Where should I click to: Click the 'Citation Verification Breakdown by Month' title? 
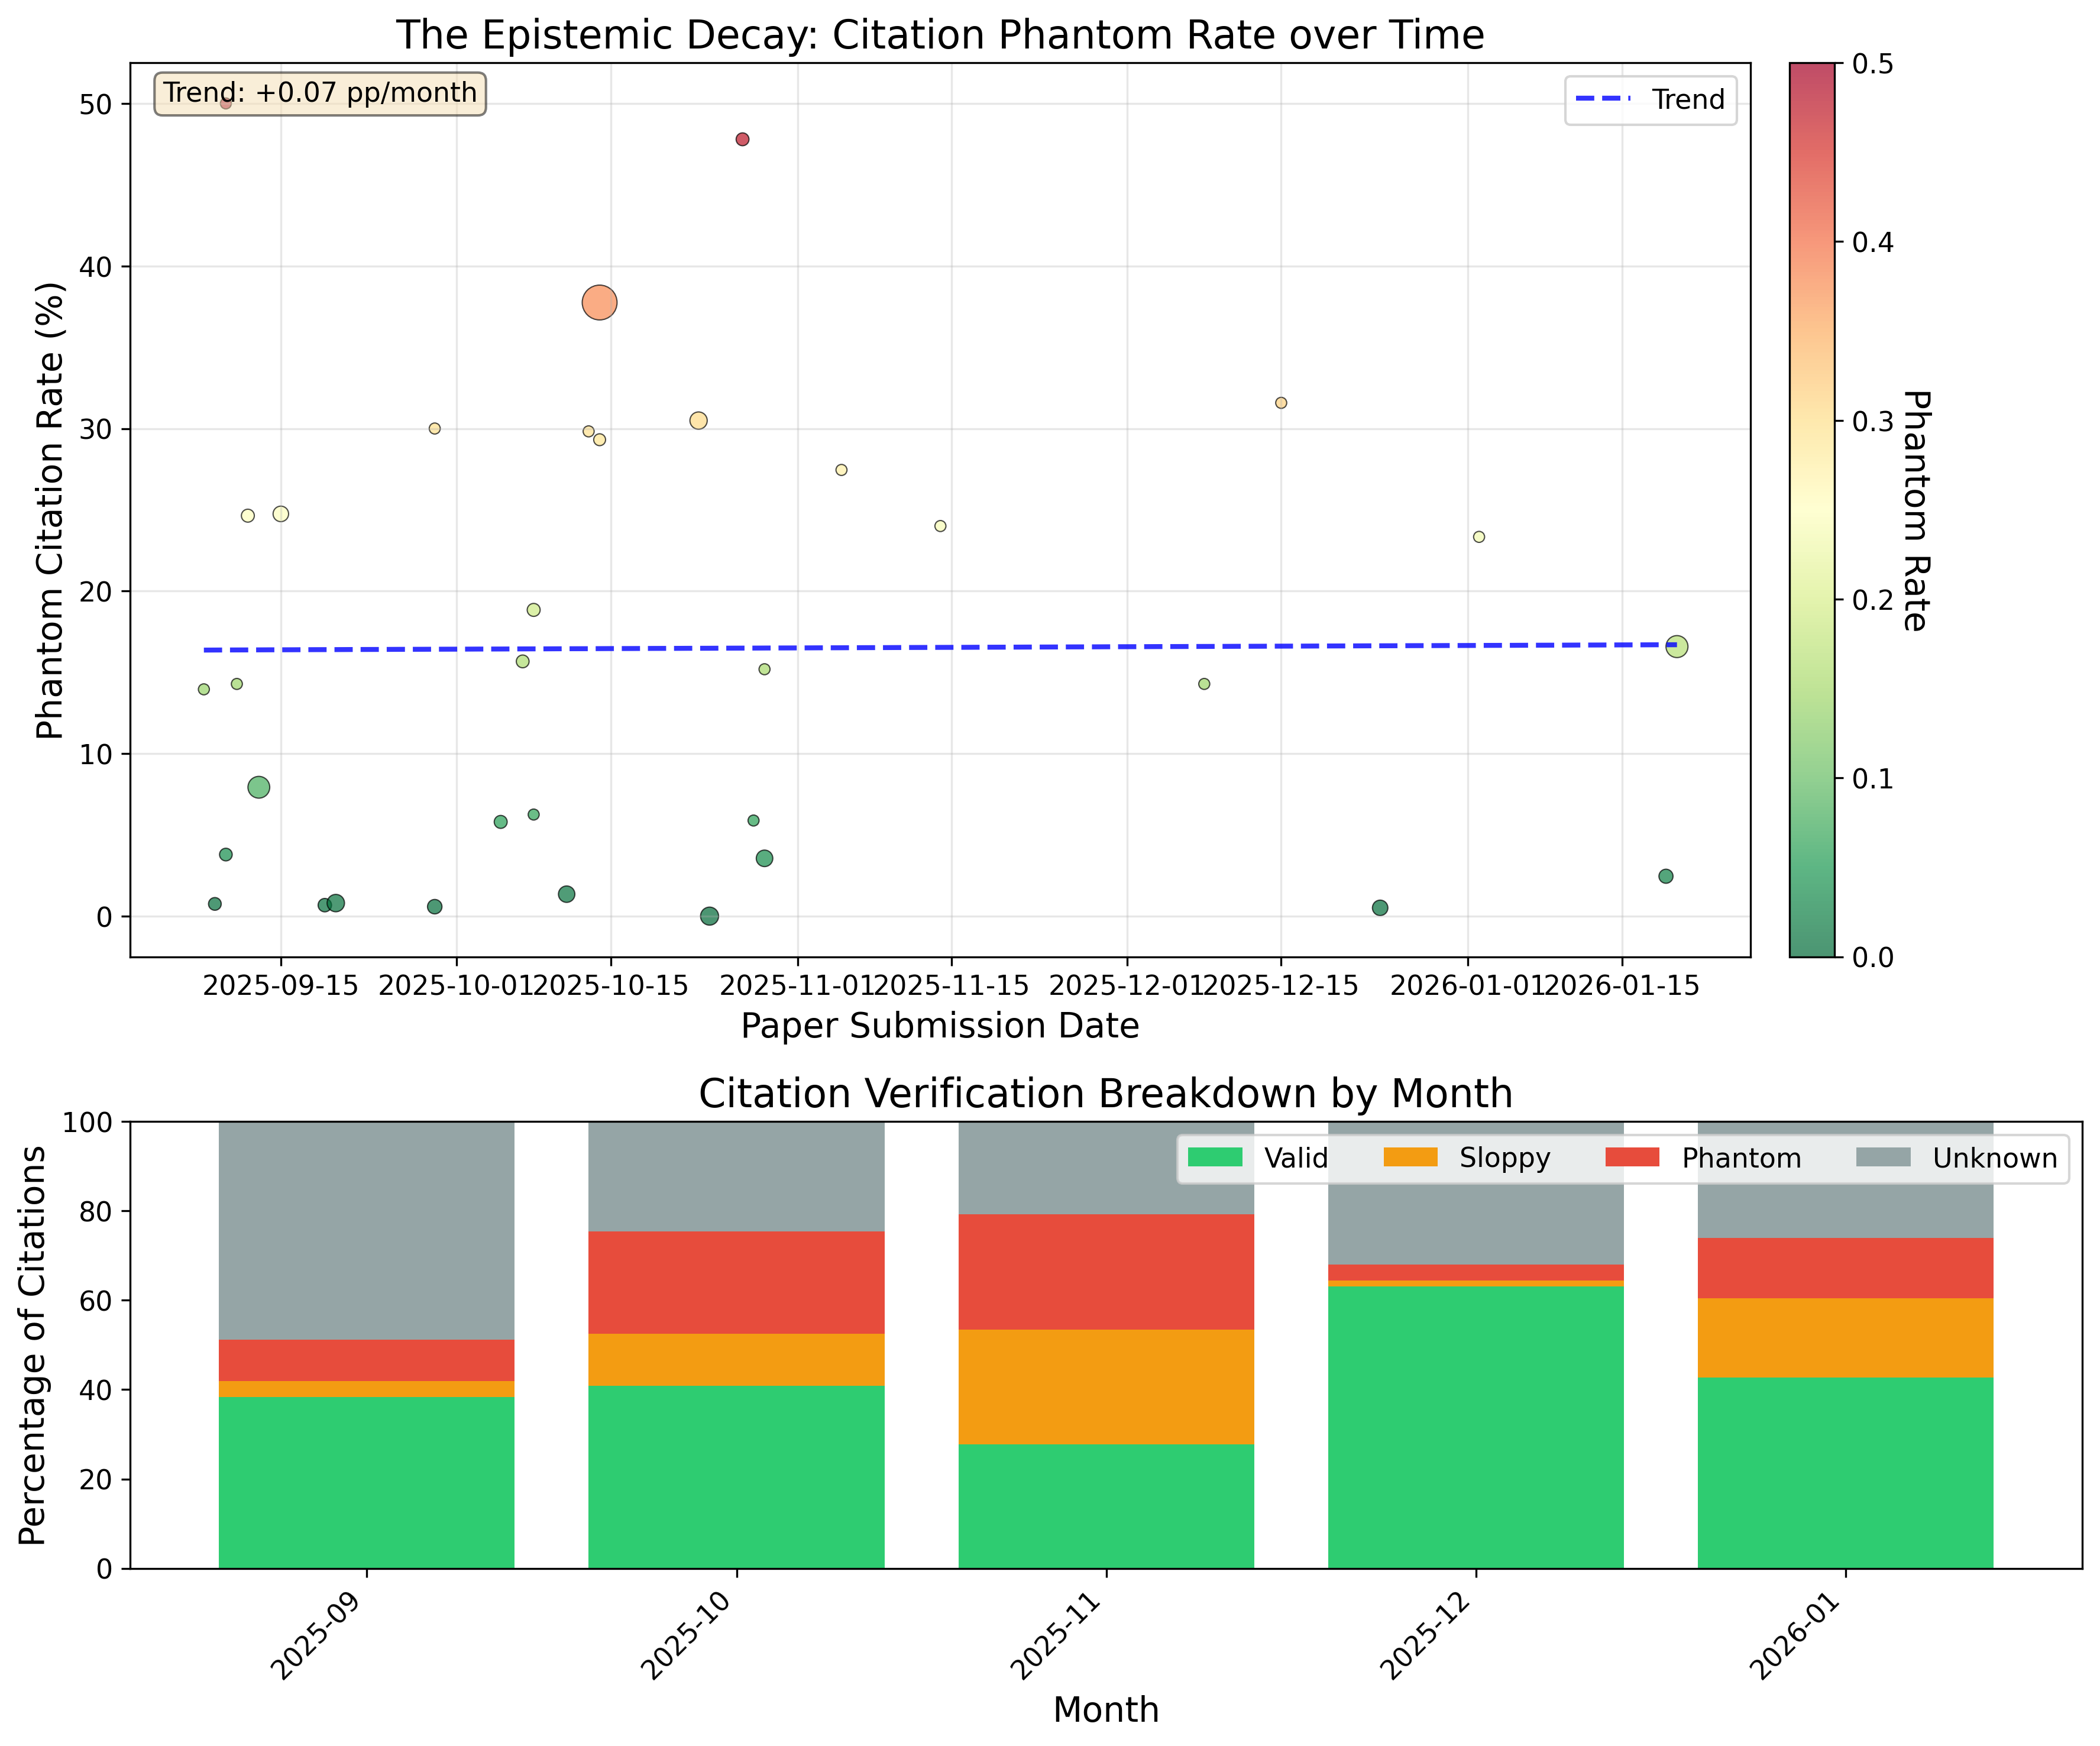(1105, 1093)
